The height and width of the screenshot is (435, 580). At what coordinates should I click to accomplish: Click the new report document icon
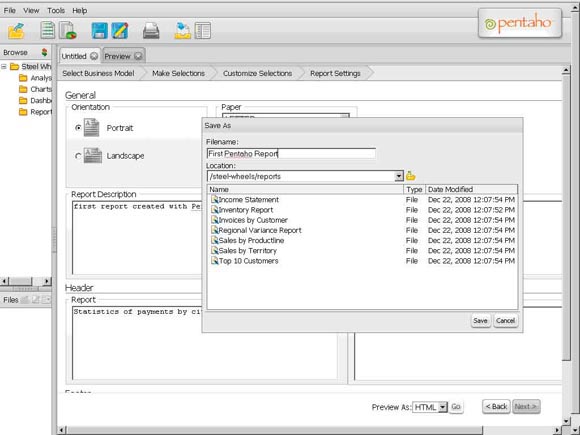pyautogui.click(x=47, y=30)
